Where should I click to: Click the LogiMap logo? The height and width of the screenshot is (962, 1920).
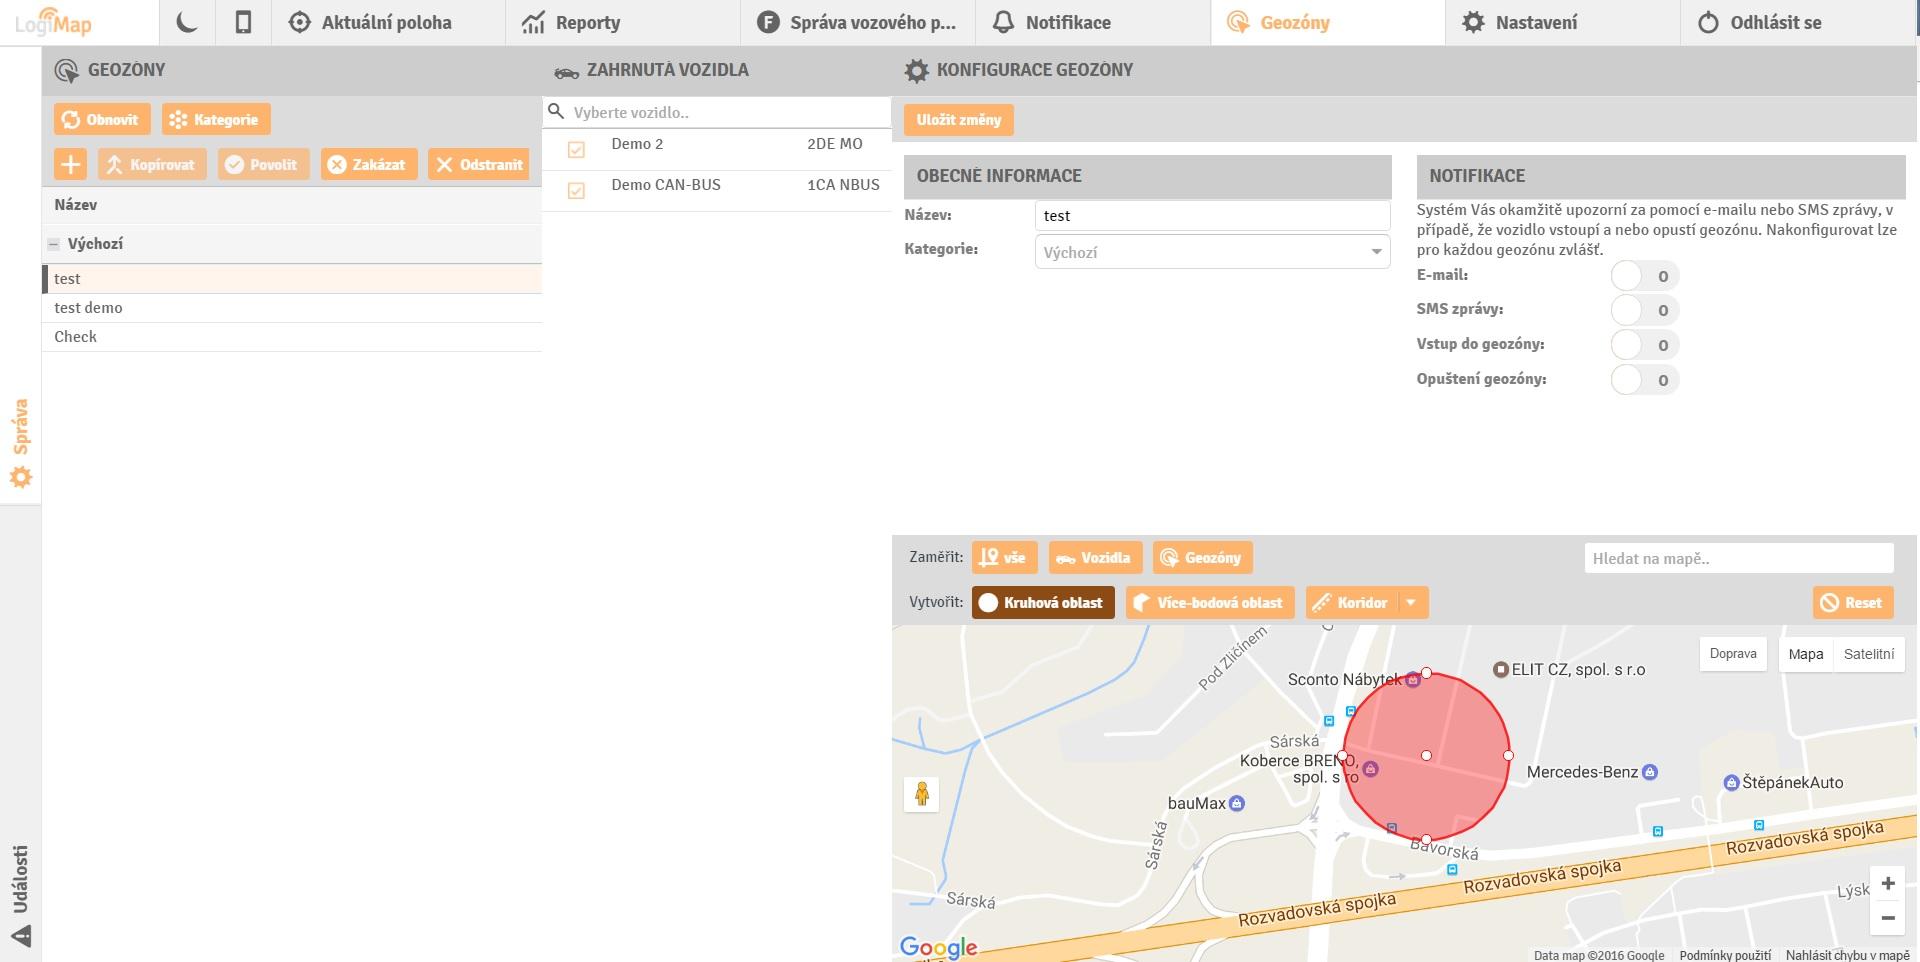(x=54, y=22)
